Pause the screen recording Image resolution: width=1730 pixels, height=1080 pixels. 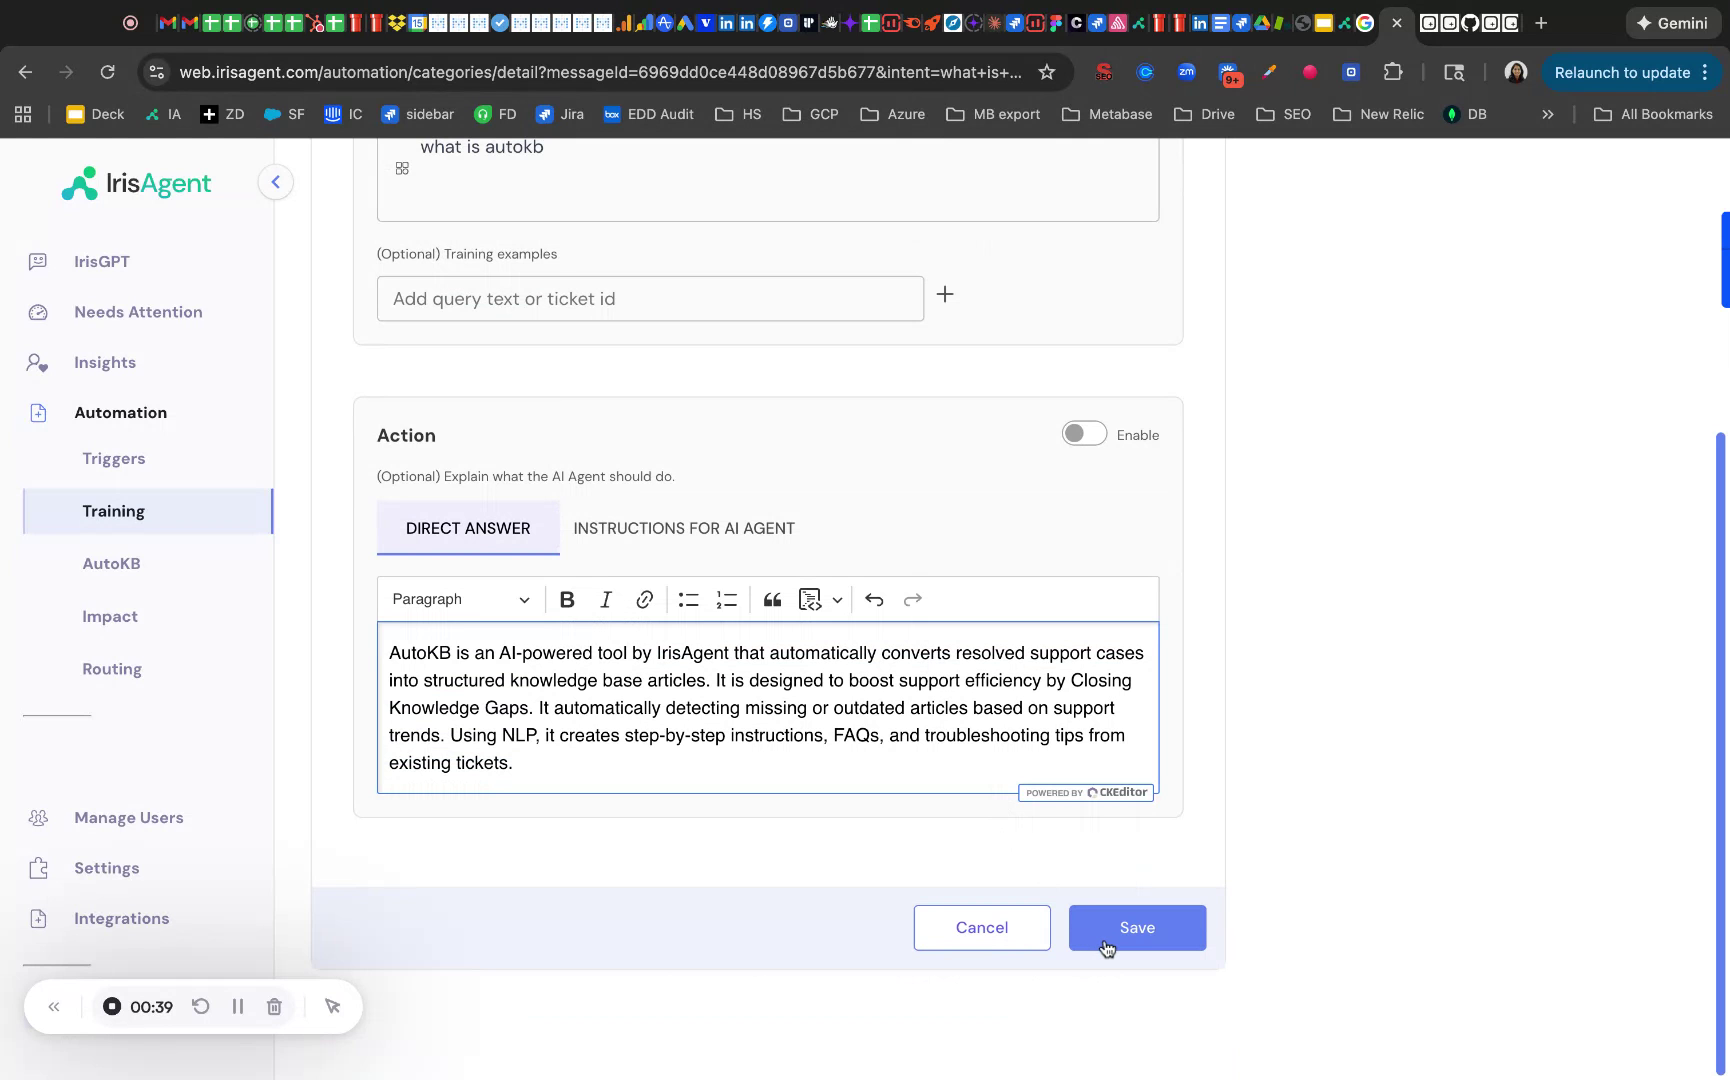pos(238,1006)
